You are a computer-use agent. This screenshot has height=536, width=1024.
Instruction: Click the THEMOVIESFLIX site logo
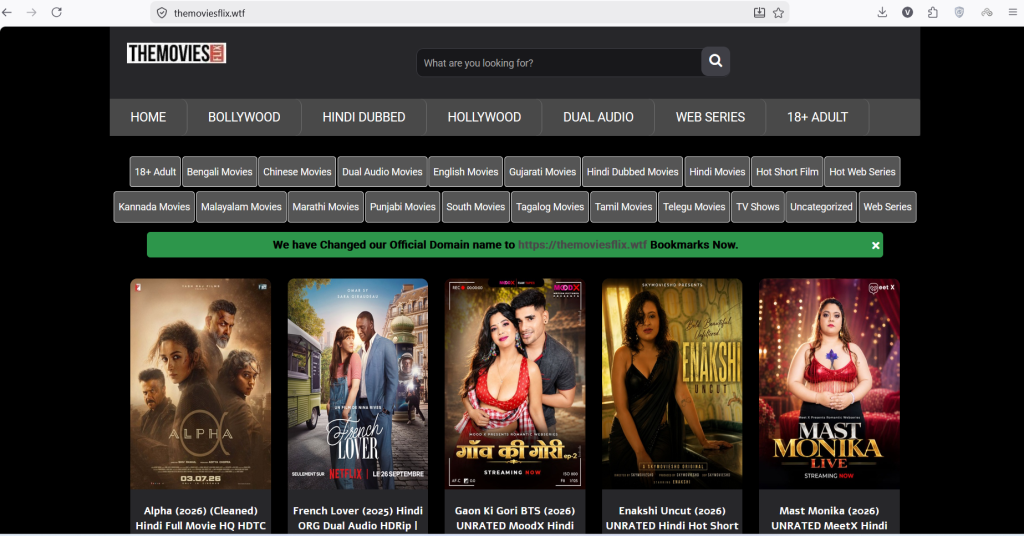[x=176, y=53]
